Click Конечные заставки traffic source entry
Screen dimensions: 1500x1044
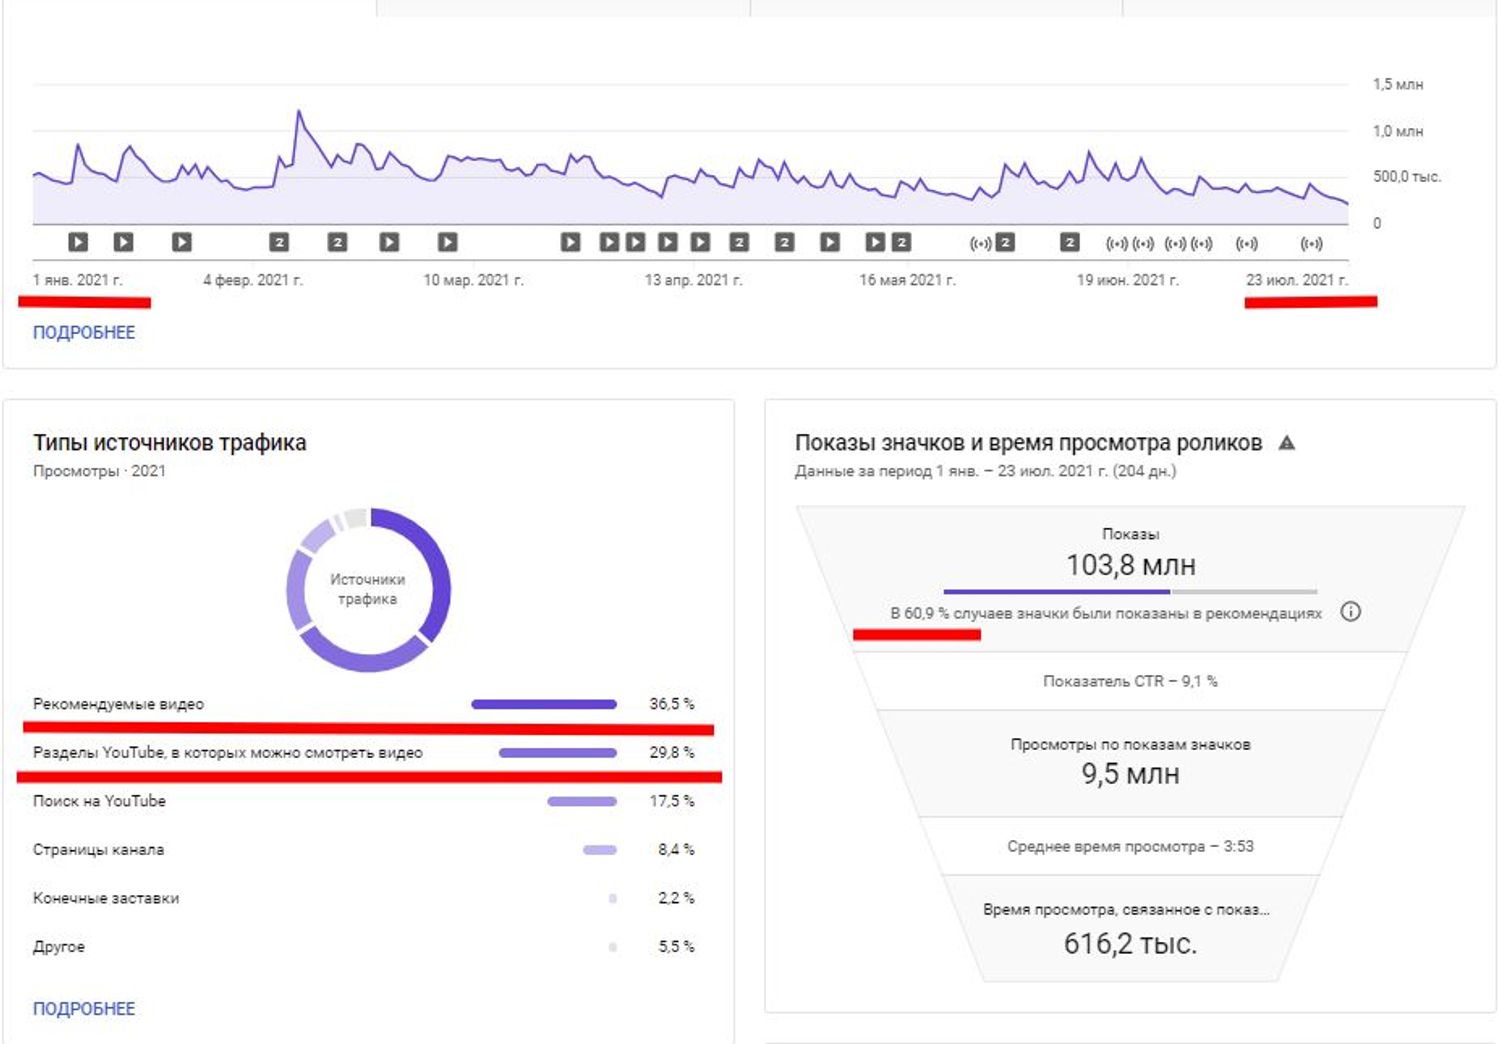(364, 898)
